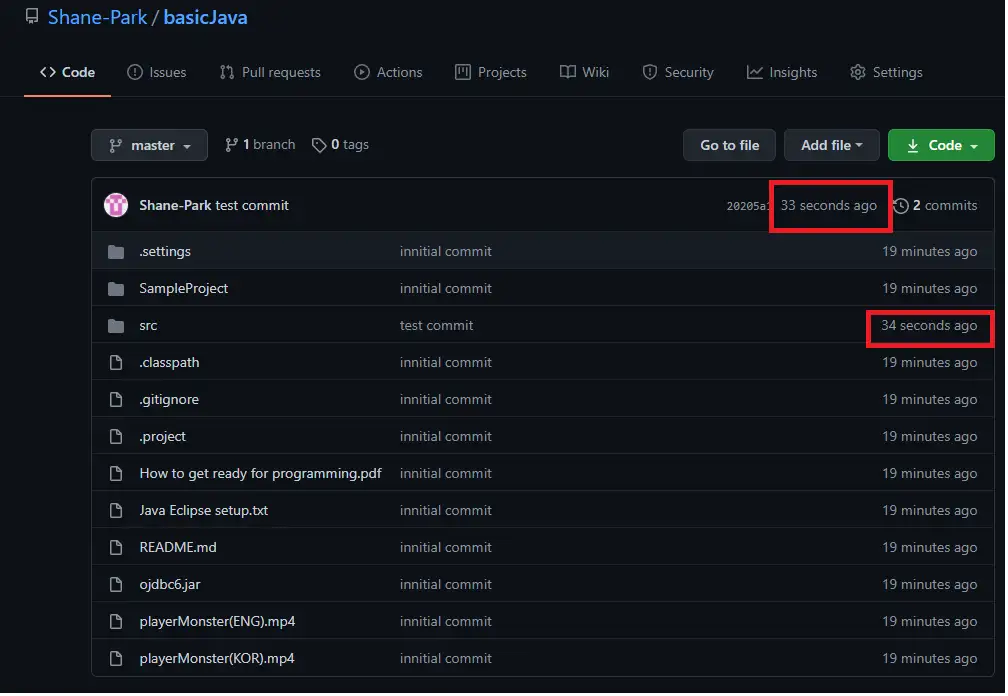Open the README.md file
Screen dimensions: 1008x696
pos(178,548)
